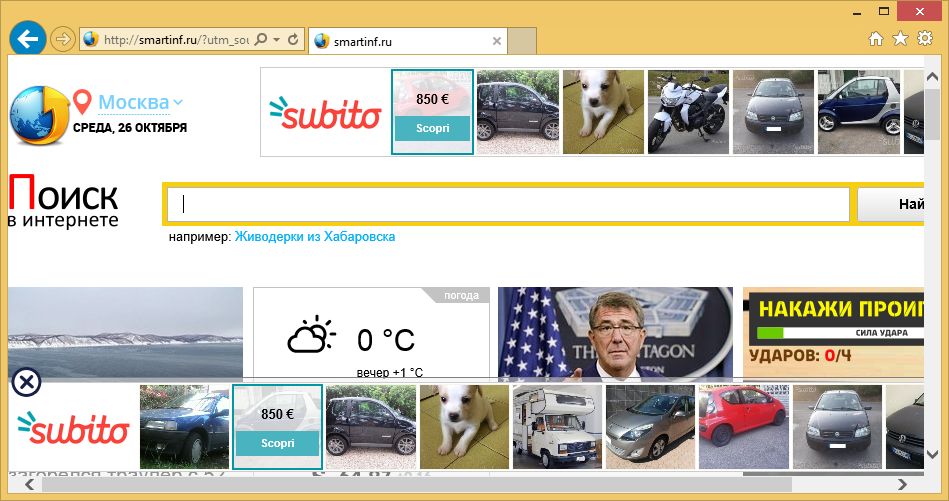The height and width of the screenshot is (501, 949).
Task: Click the weather cloud-sun icon
Action: [311, 334]
